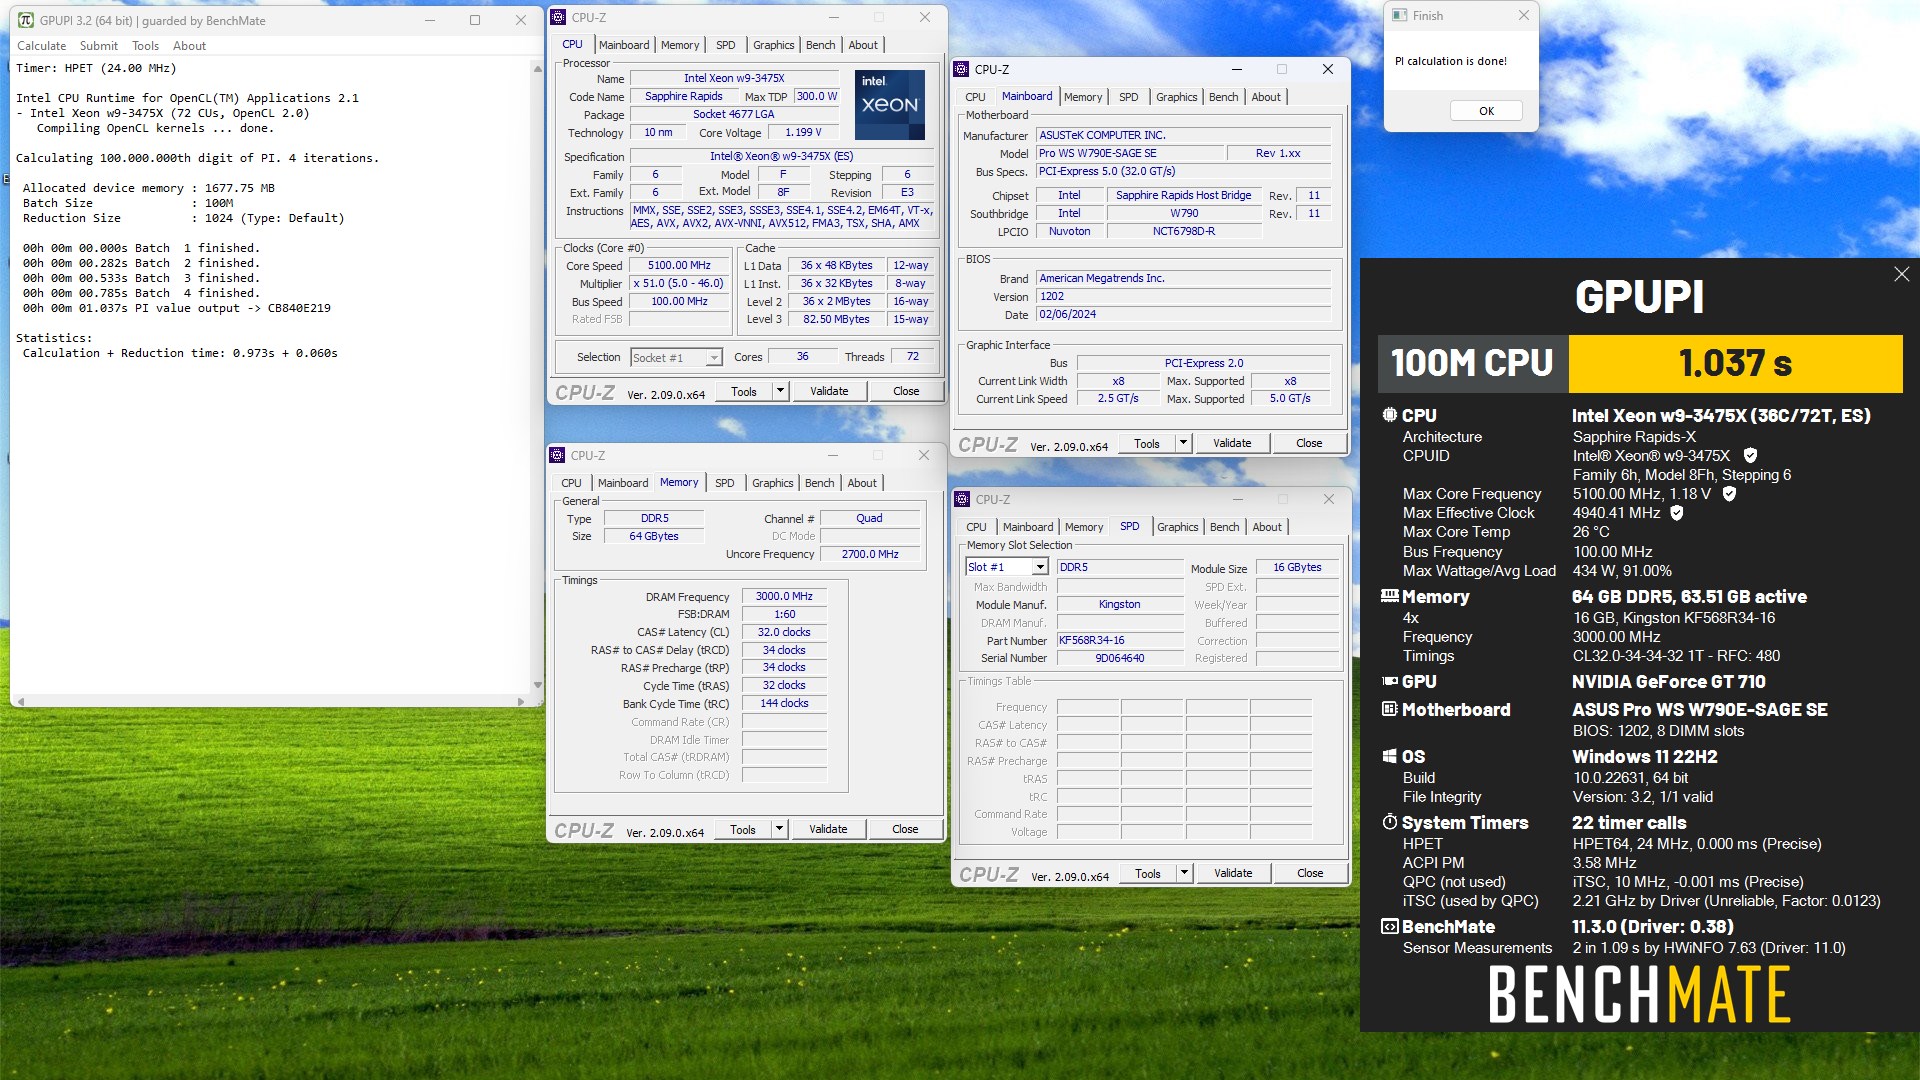Image resolution: width=1920 pixels, height=1080 pixels.
Task: Expand Tools arrow in CPU-Z SPD window
Action: pos(1184,873)
